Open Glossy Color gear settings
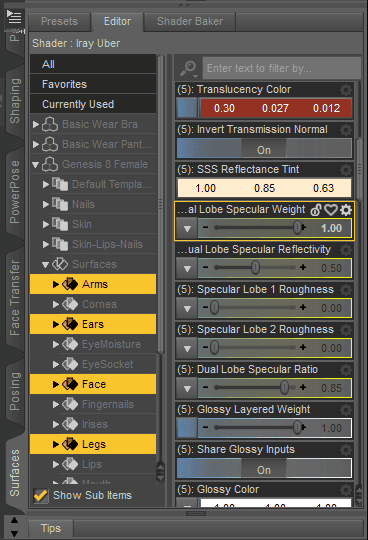368x540 pixels. [346, 489]
